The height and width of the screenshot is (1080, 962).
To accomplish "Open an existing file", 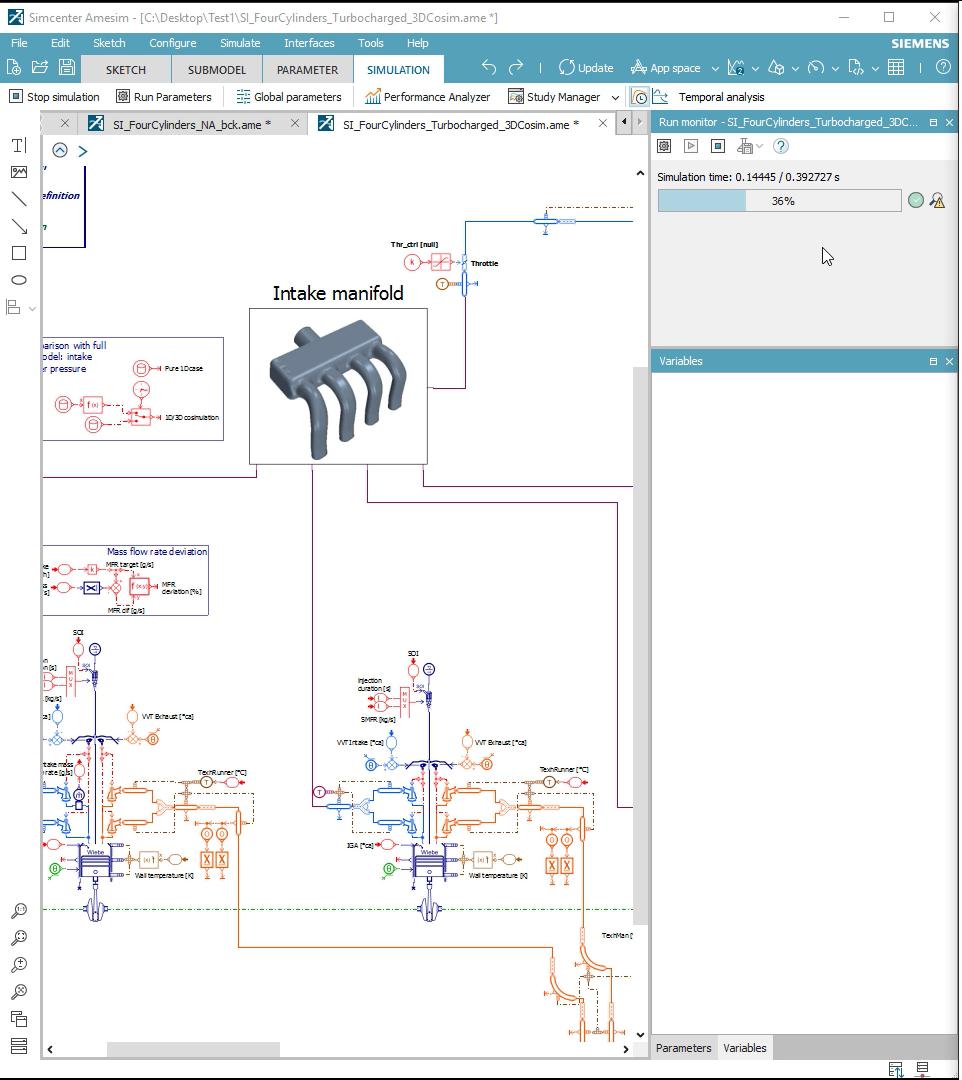I will (40, 68).
